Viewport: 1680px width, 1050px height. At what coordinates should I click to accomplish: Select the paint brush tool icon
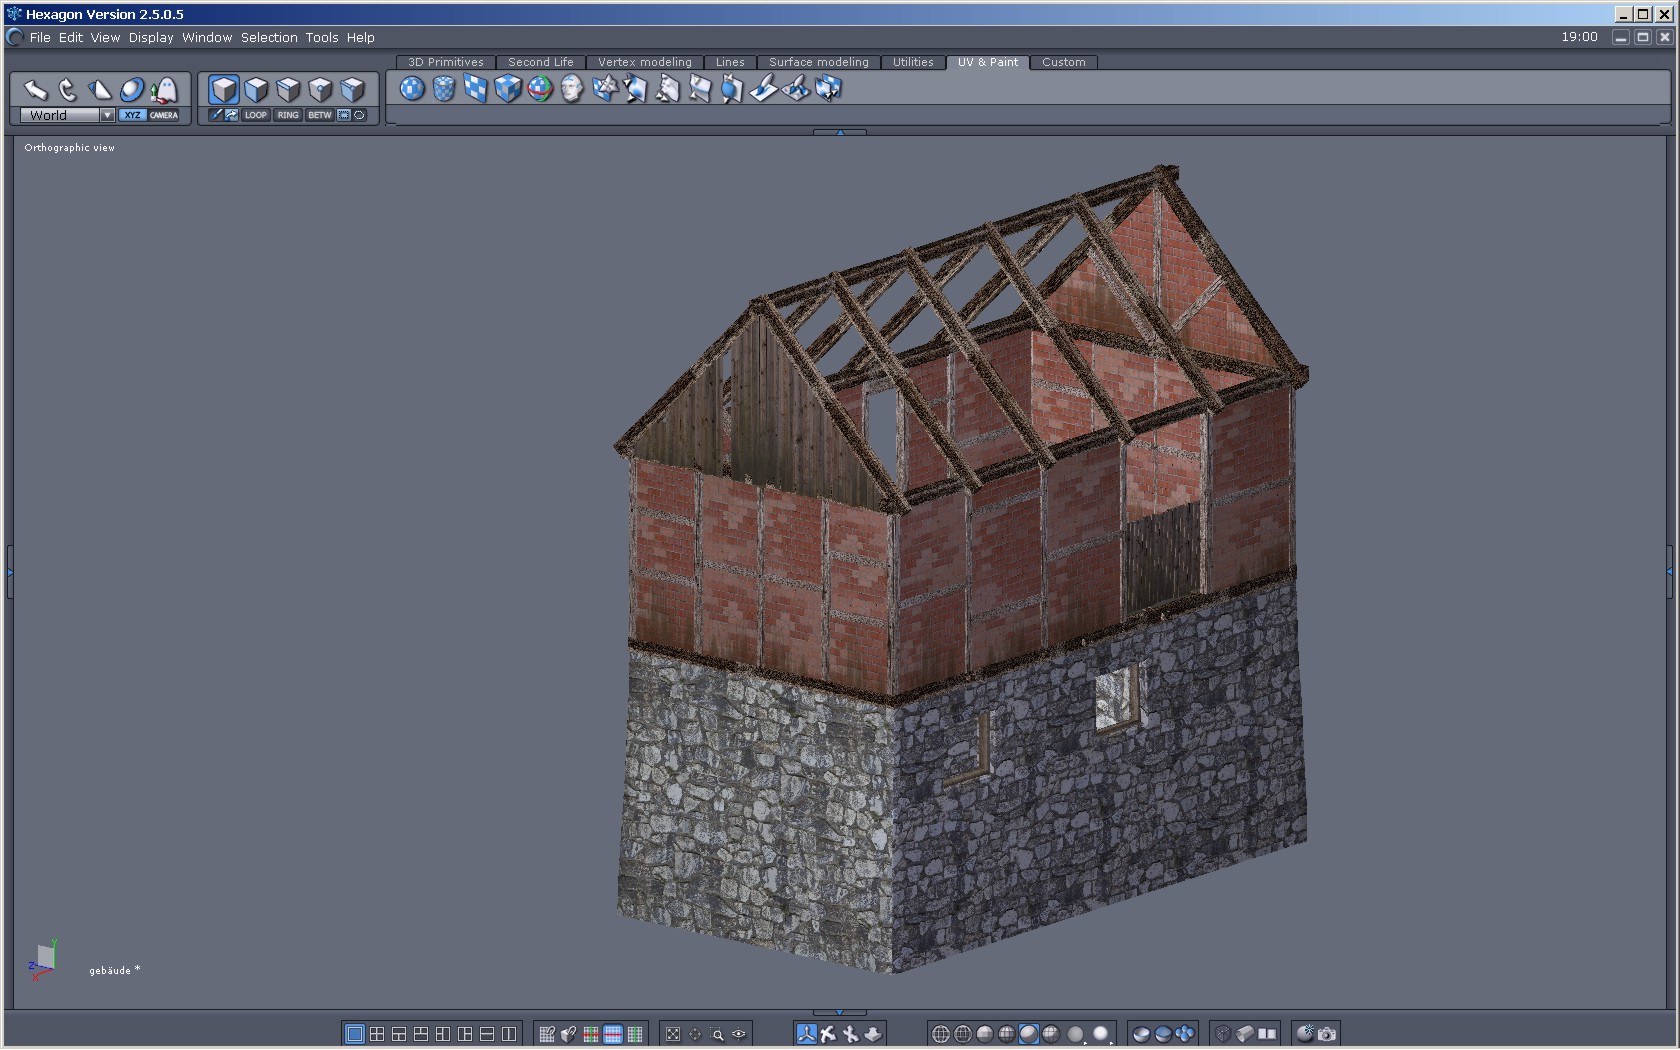pyautogui.click(x=763, y=89)
